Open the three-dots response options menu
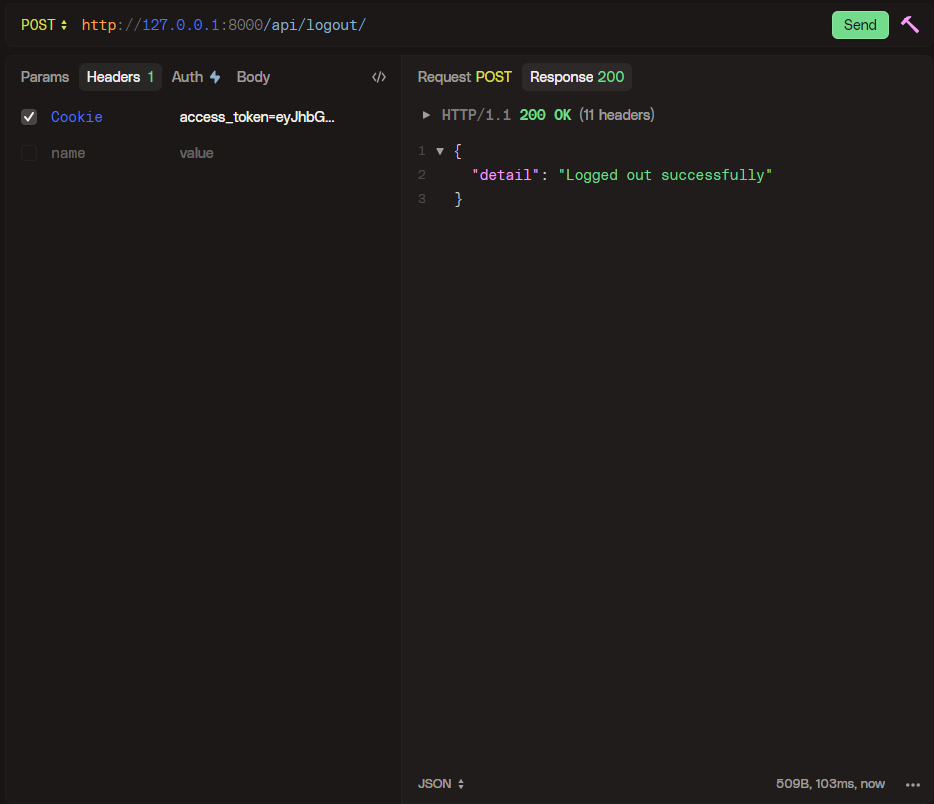 [x=912, y=784]
